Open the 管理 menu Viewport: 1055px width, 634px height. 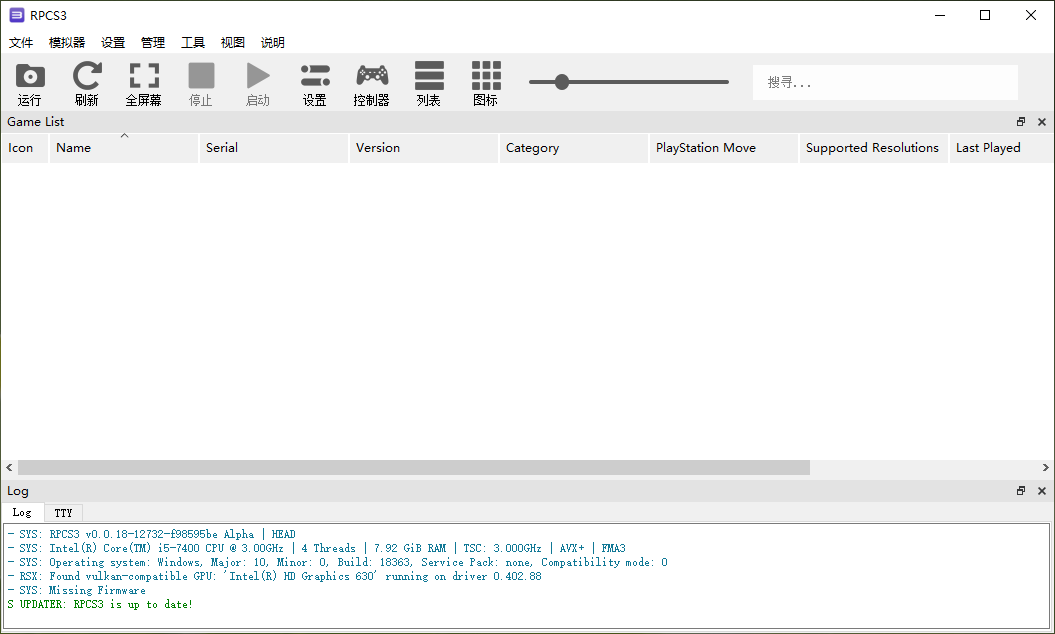coord(153,42)
